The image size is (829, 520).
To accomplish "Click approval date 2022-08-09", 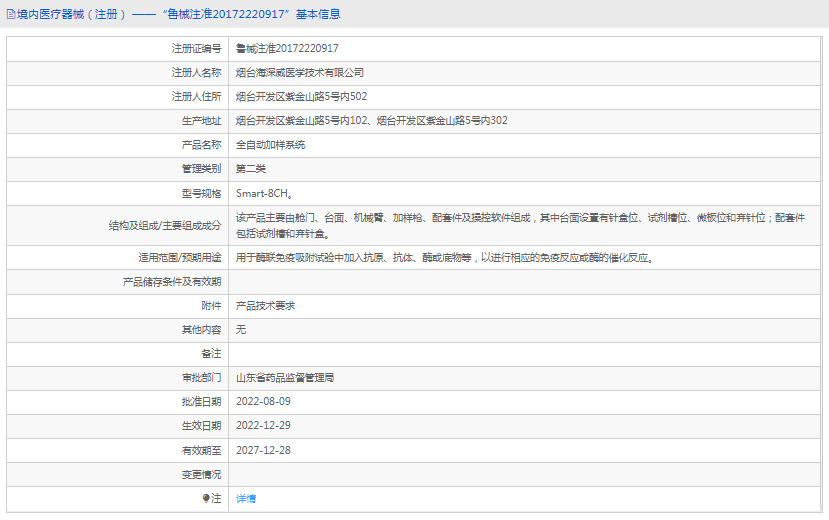I will point(263,402).
